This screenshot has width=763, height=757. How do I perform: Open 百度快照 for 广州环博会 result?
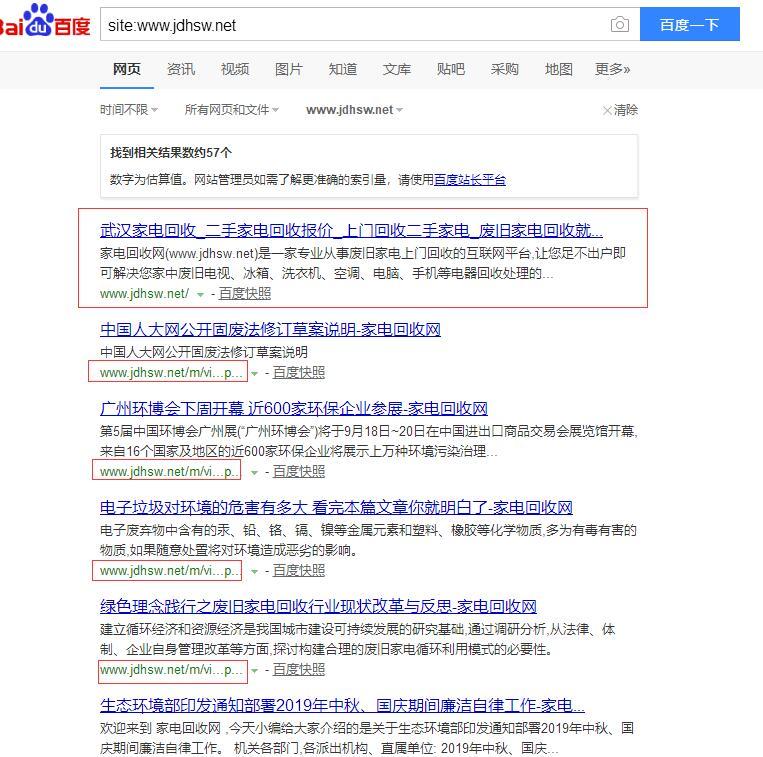(299, 471)
